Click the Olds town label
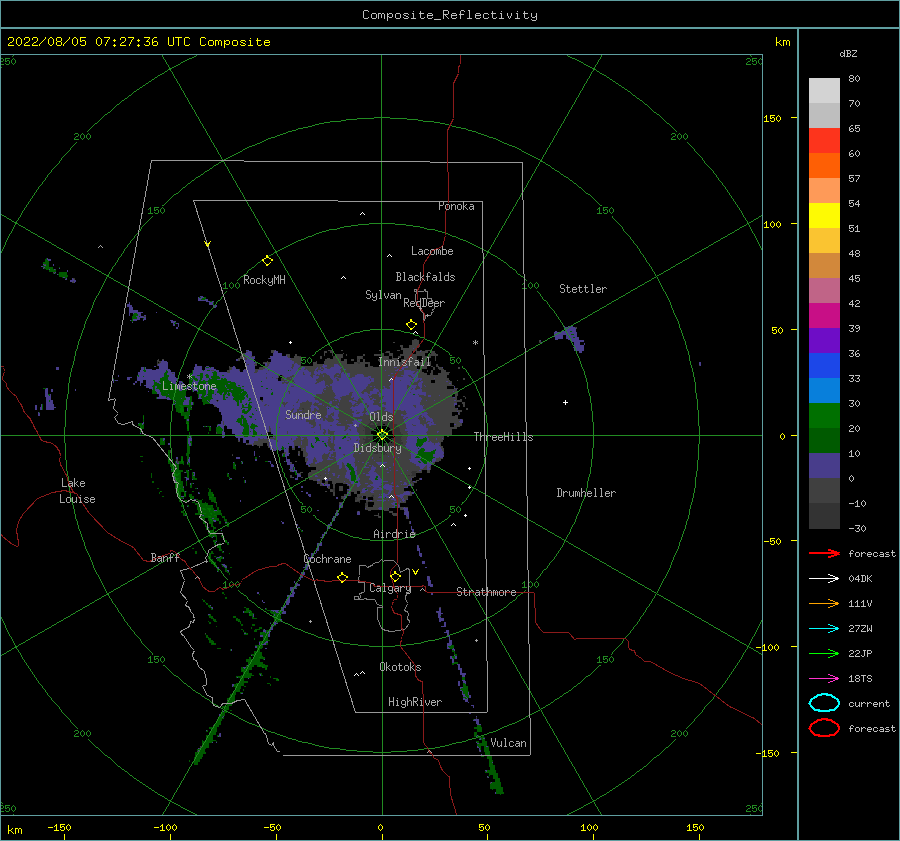The width and height of the screenshot is (900, 841). pyautogui.click(x=381, y=417)
